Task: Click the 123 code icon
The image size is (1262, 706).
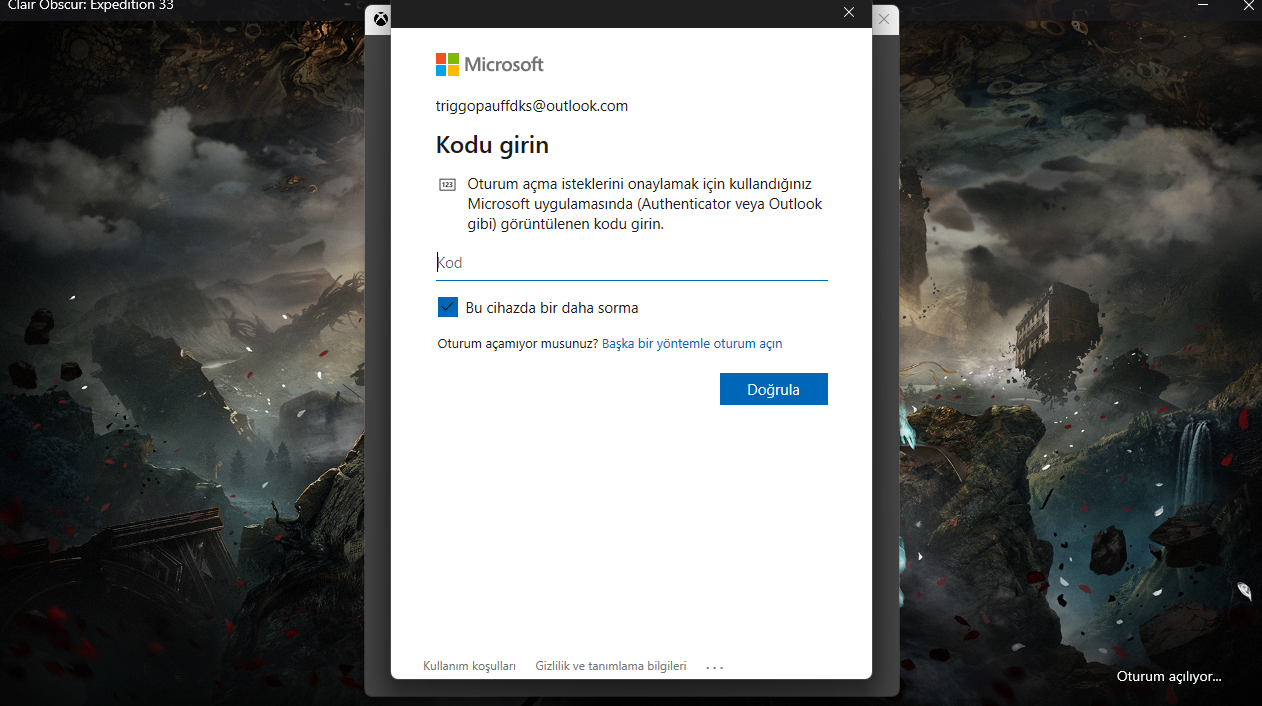Action: pyautogui.click(x=447, y=185)
